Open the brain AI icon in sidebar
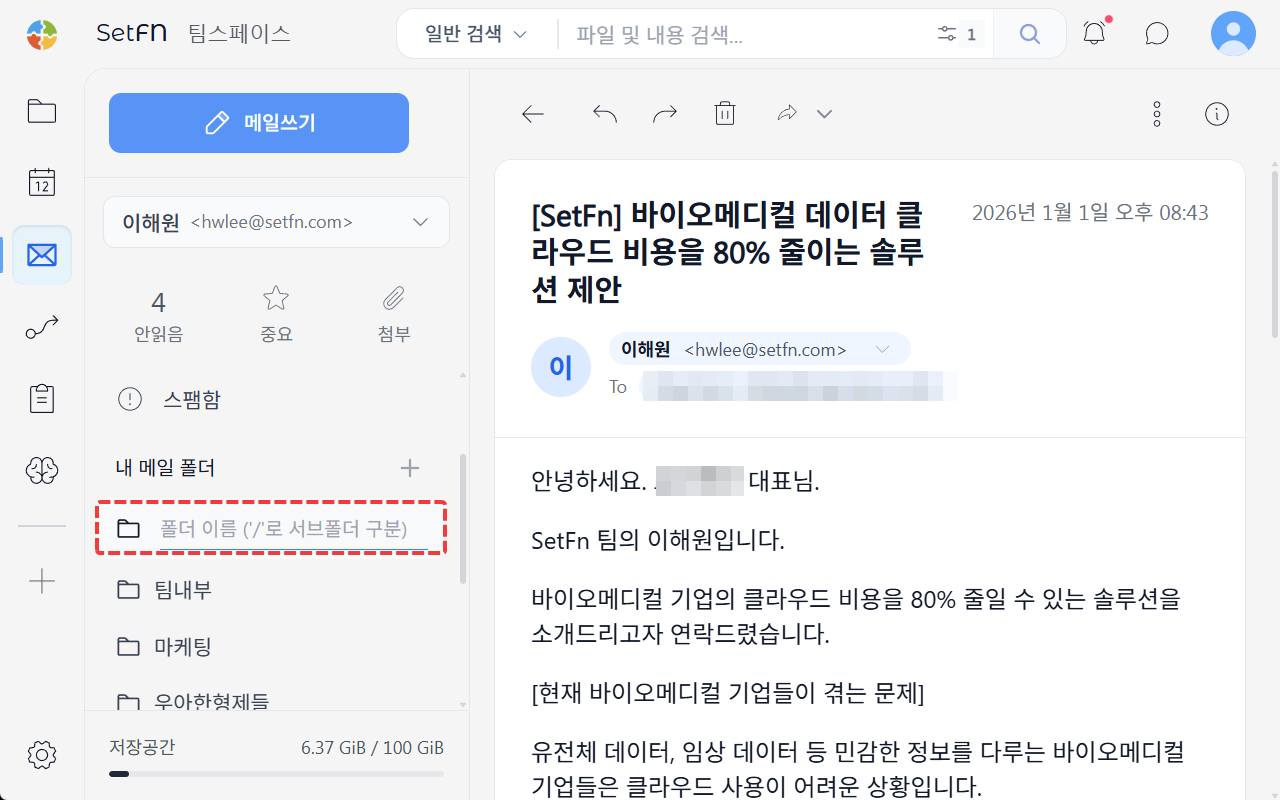This screenshot has width=1280, height=800. [42, 469]
